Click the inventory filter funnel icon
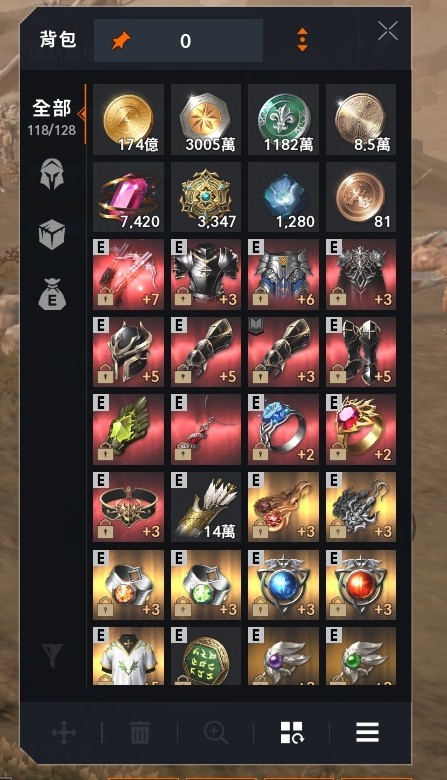The width and height of the screenshot is (447, 780). 52,655
